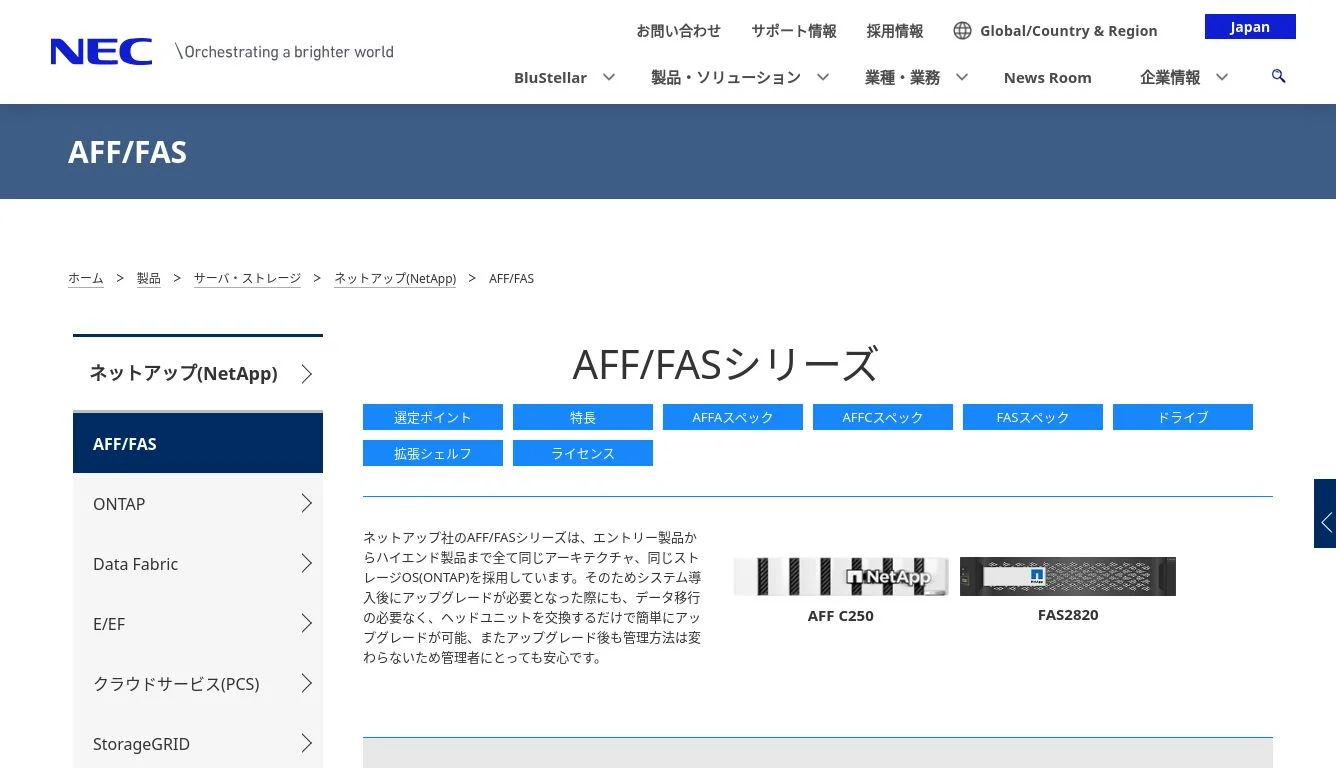
Task: Jump to 拡張シェルフ section
Action: [433, 453]
